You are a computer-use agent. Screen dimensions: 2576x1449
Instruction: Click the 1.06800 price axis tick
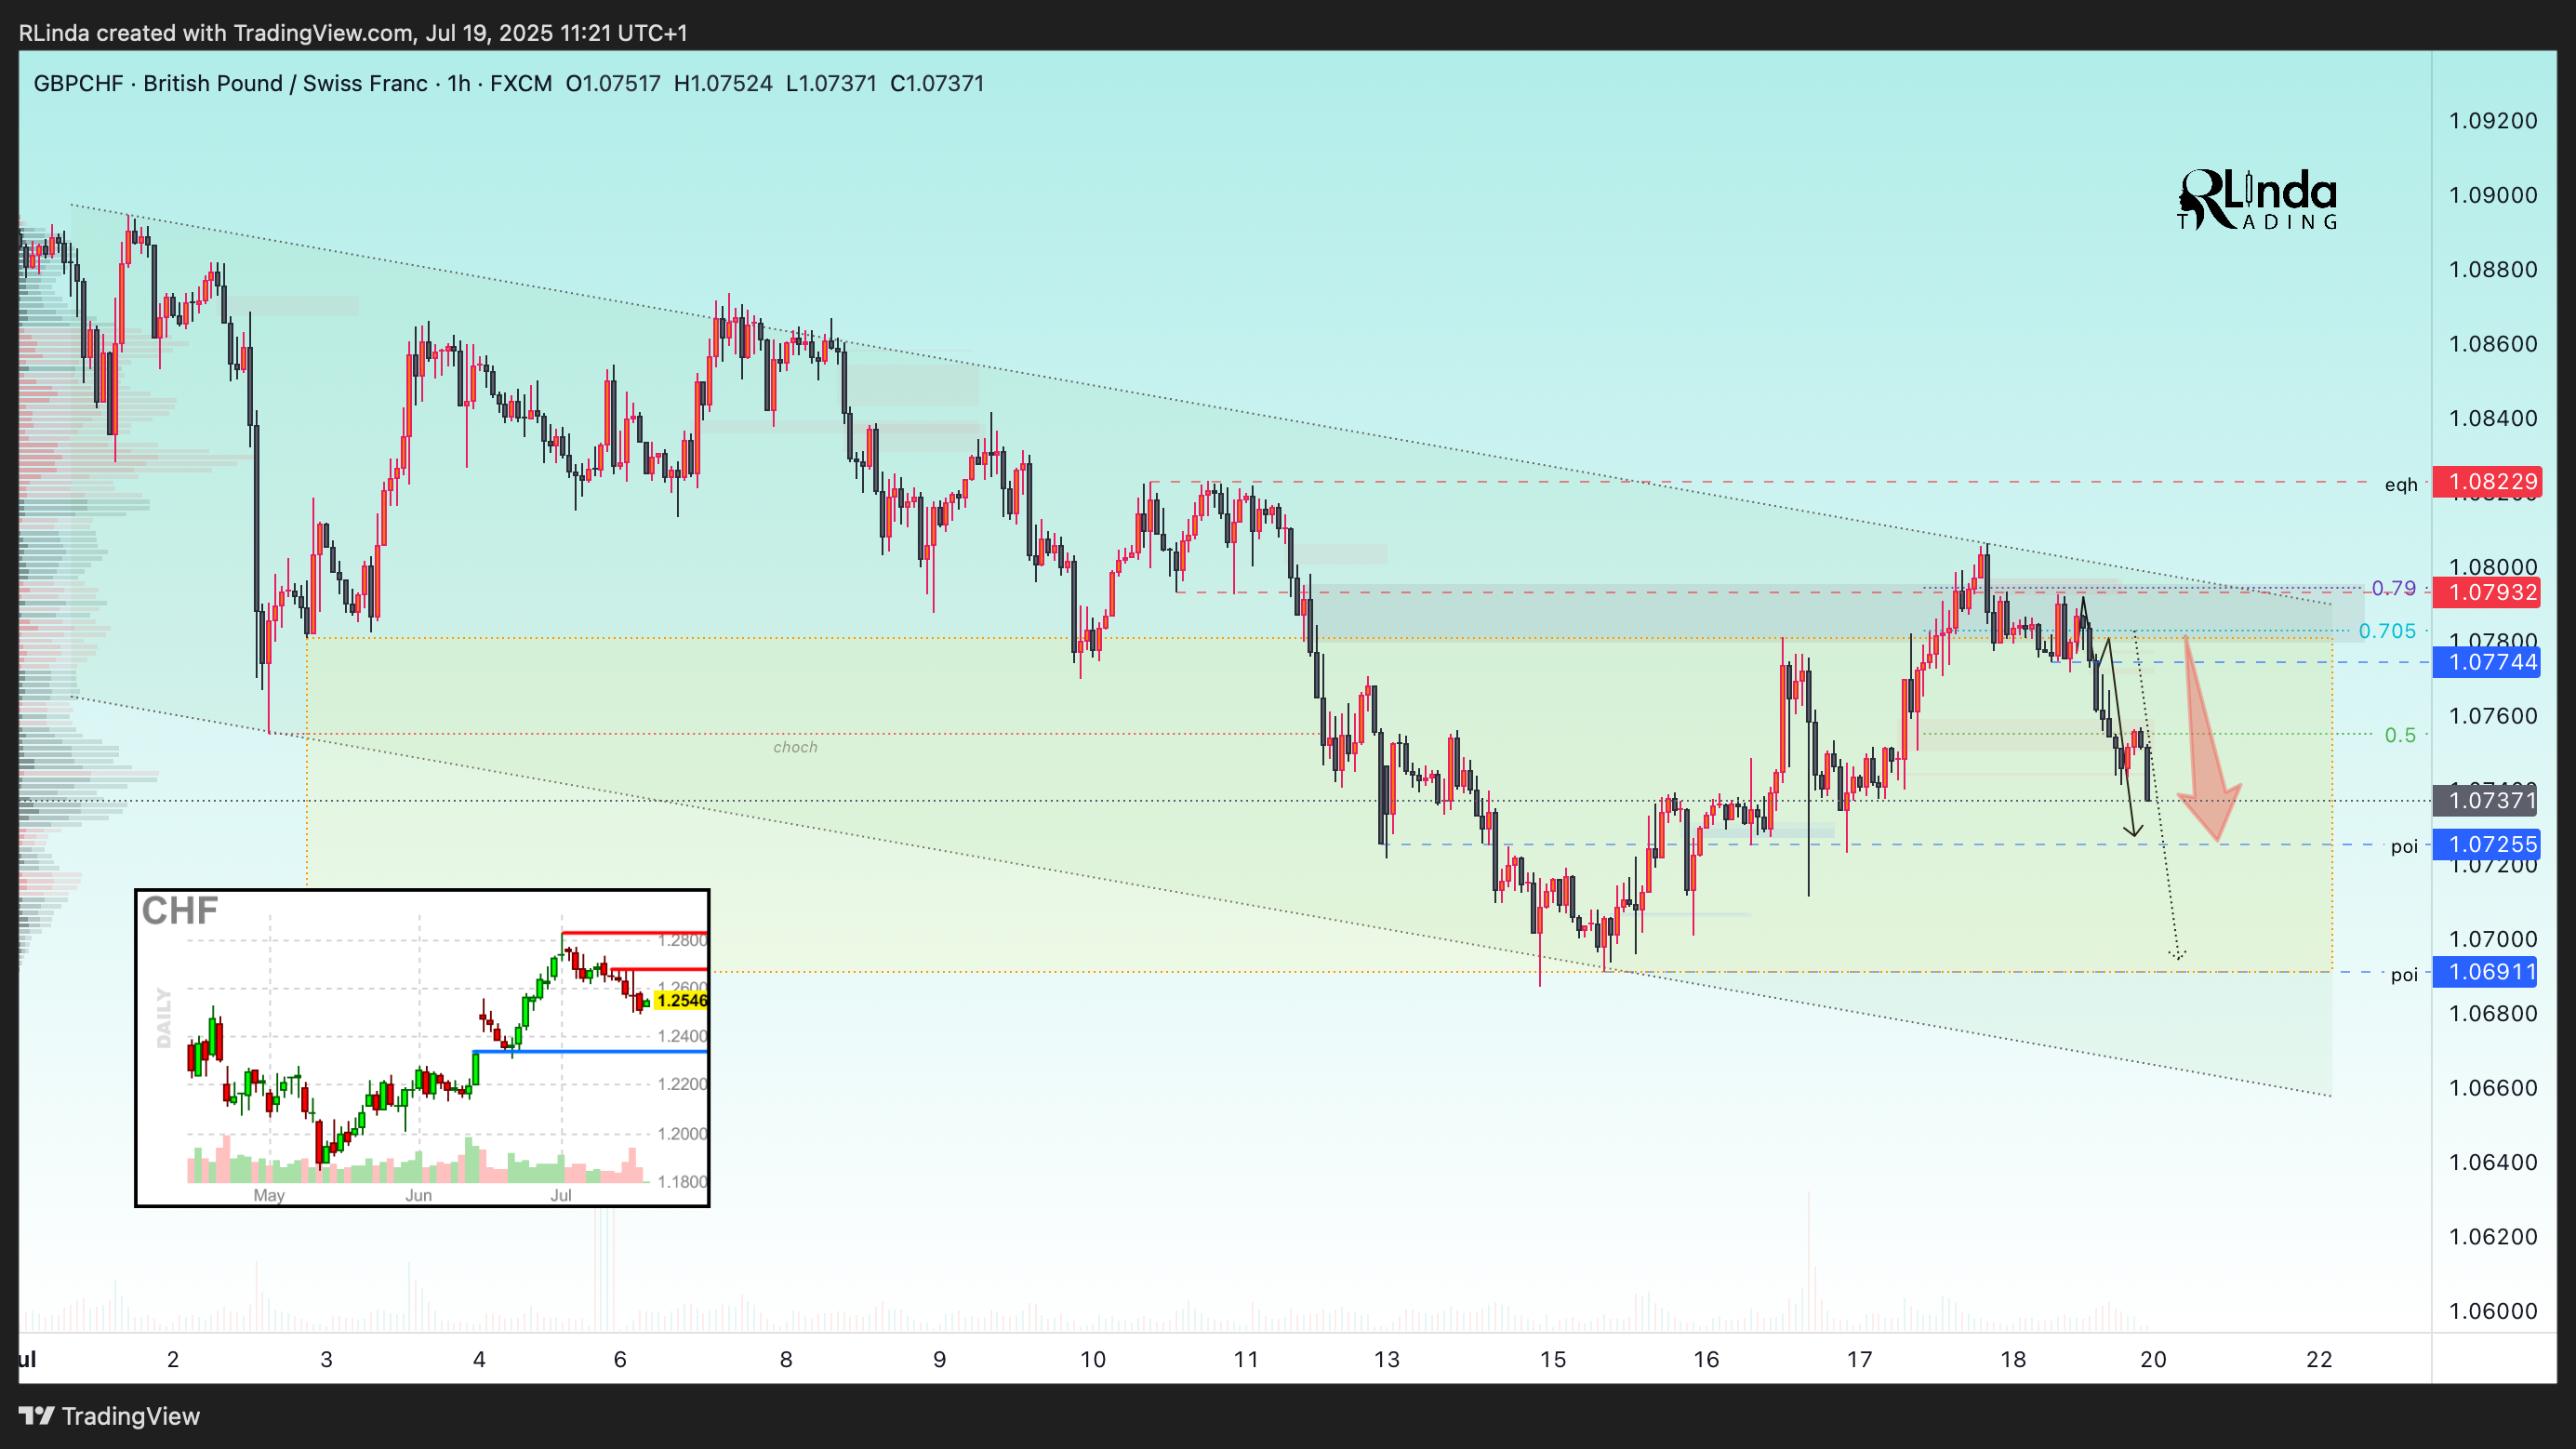(2493, 1014)
